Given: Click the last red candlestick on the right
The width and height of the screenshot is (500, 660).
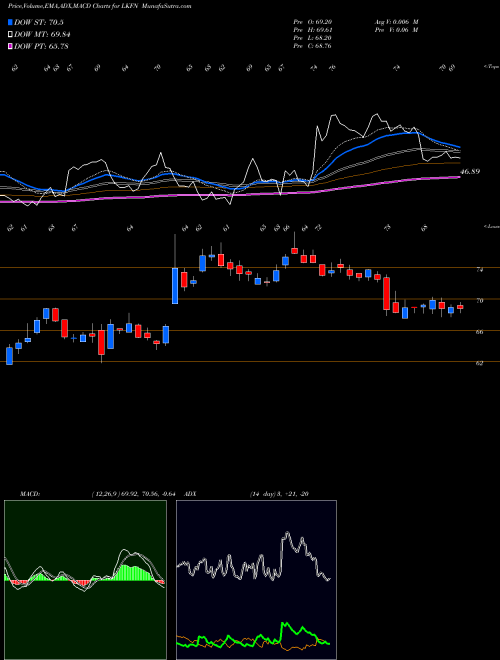Looking at the screenshot, I should (460, 307).
